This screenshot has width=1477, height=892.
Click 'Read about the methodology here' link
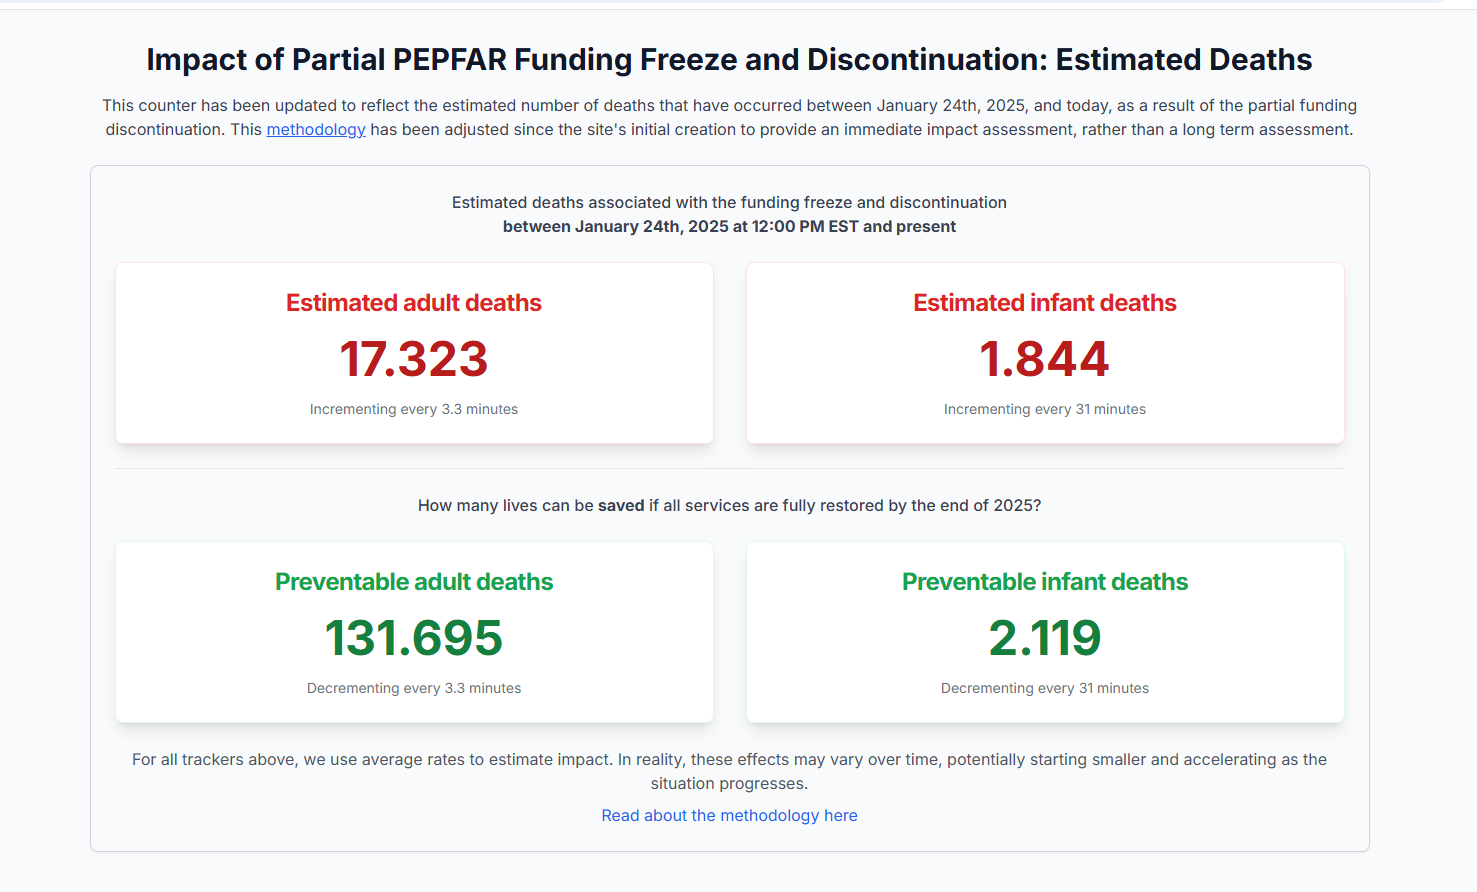[729, 816]
